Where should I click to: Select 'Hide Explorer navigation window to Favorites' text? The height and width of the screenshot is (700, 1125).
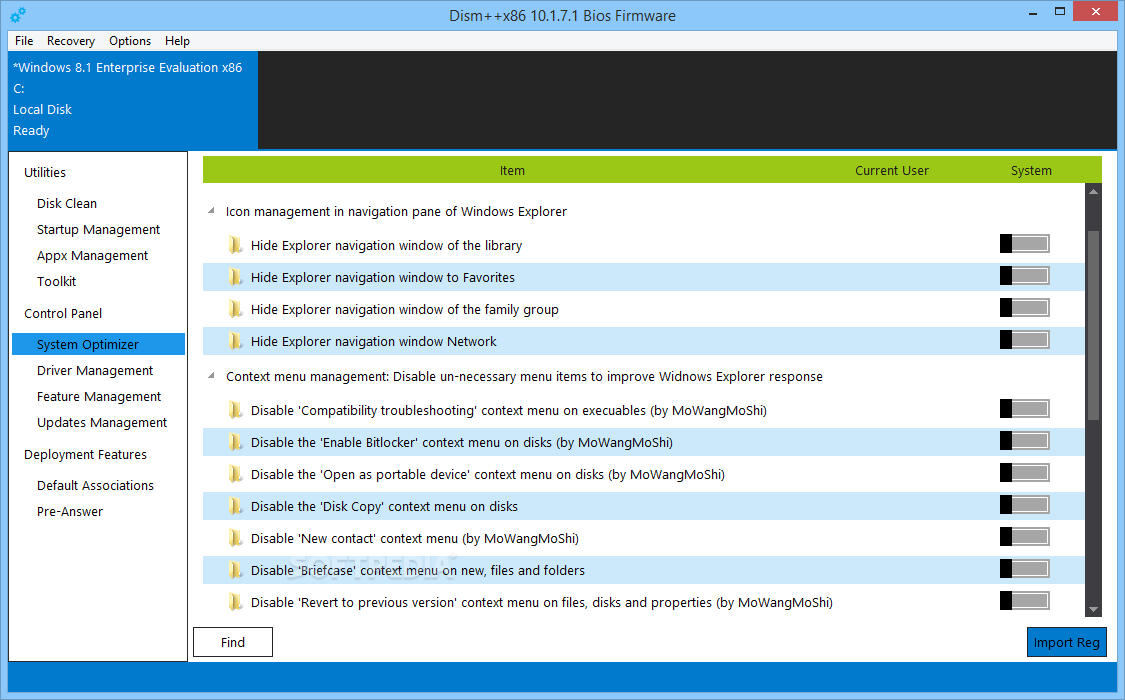pos(382,278)
